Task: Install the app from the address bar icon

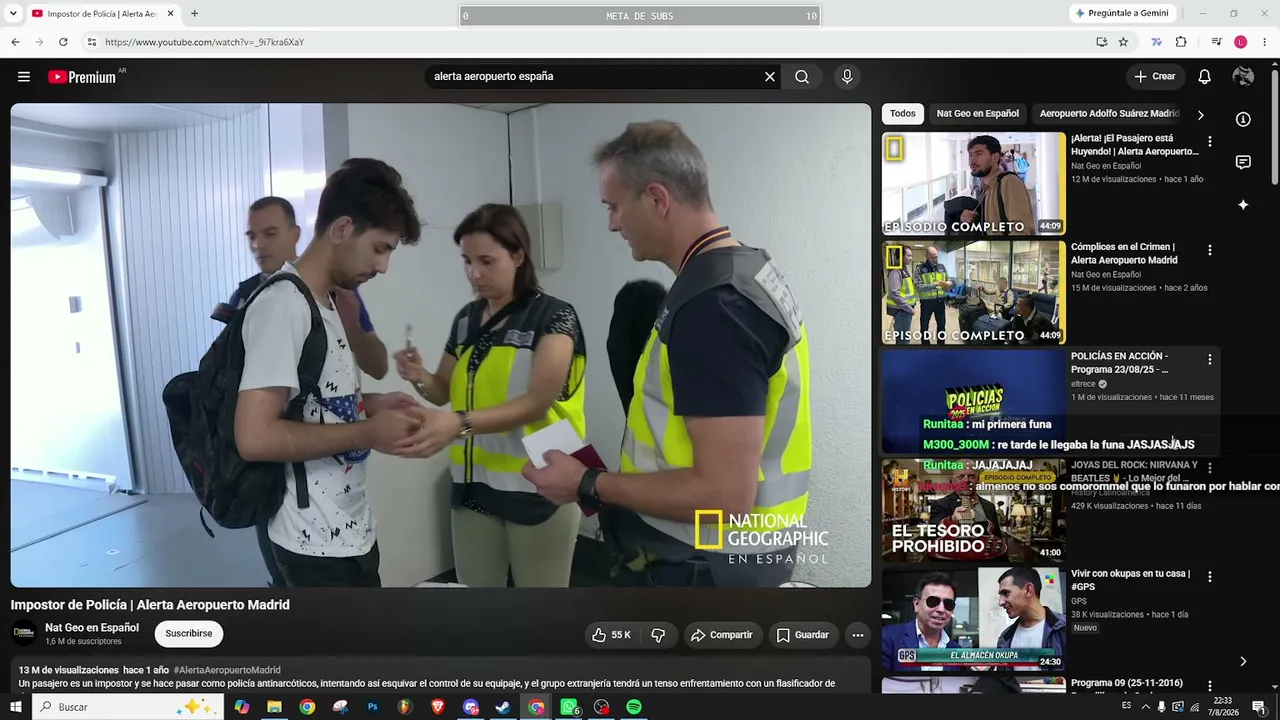Action: [1101, 42]
